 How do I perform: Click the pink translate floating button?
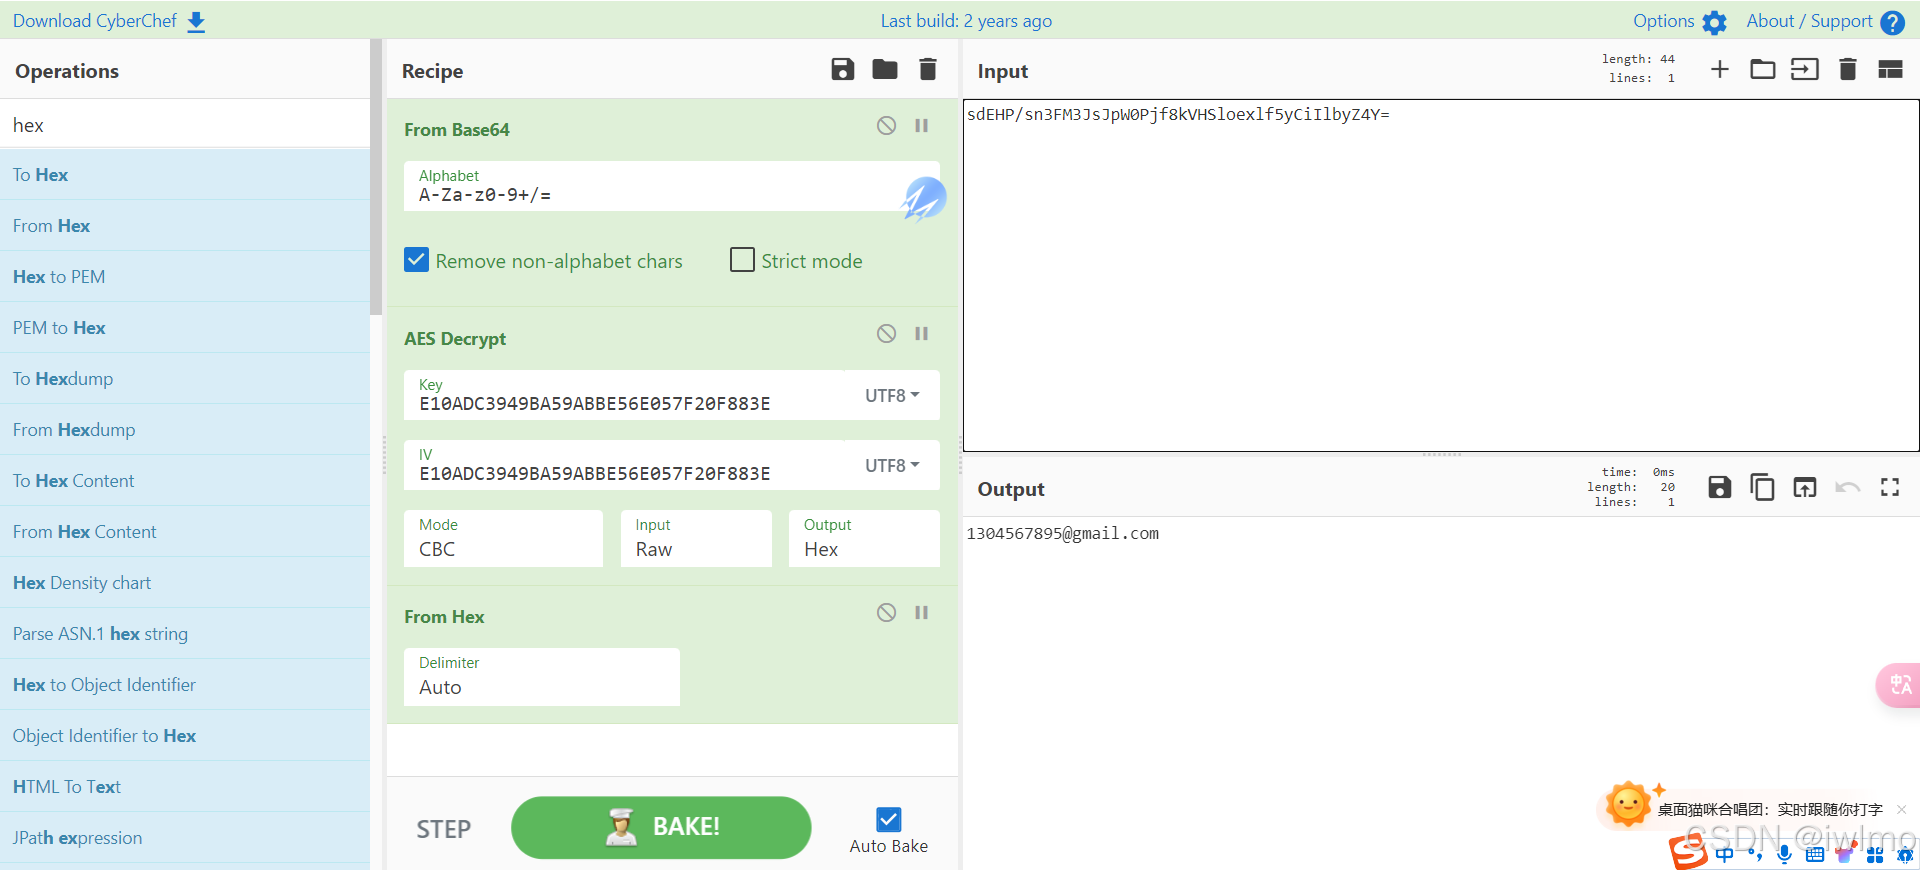click(1899, 685)
